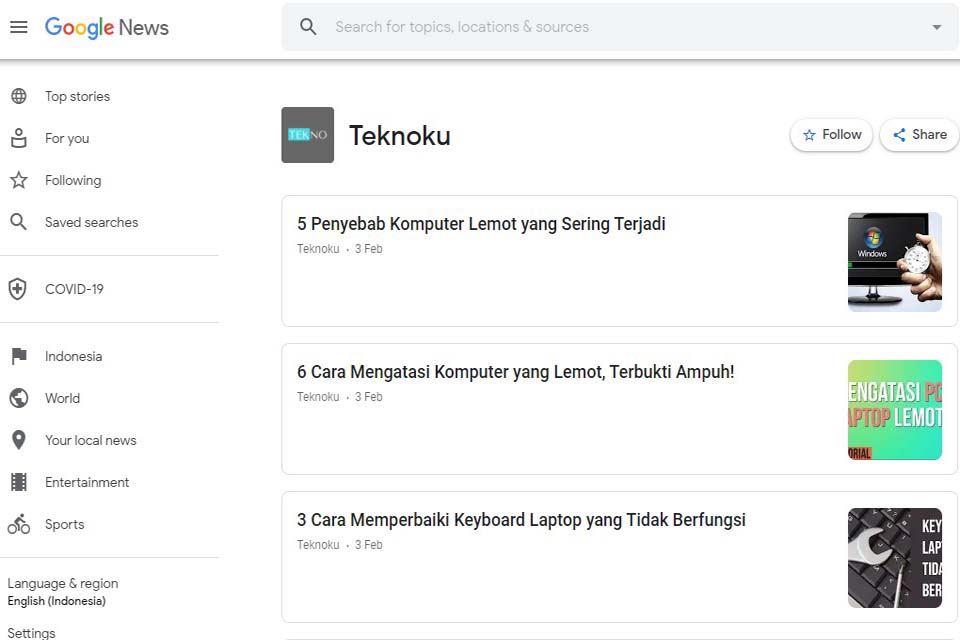Toggle Follow for Teknoku
Image resolution: width=960 pixels, height=640 pixels.
pyautogui.click(x=831, y=135)
